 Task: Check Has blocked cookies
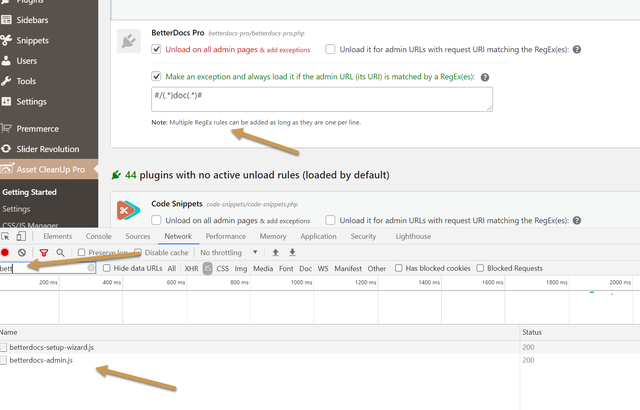(399, 268)
